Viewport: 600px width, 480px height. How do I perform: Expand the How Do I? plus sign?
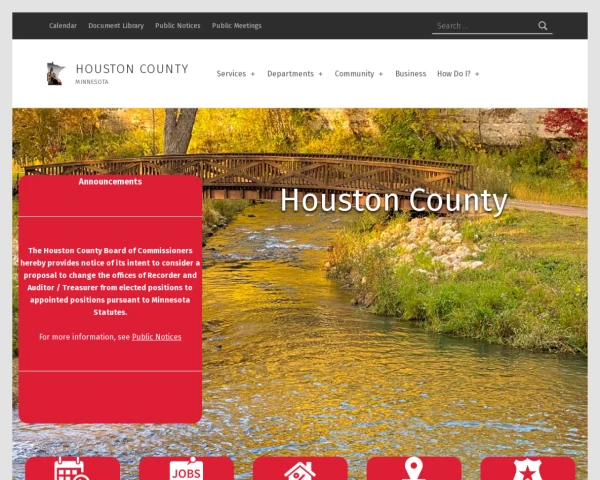[x=477, y=74]
